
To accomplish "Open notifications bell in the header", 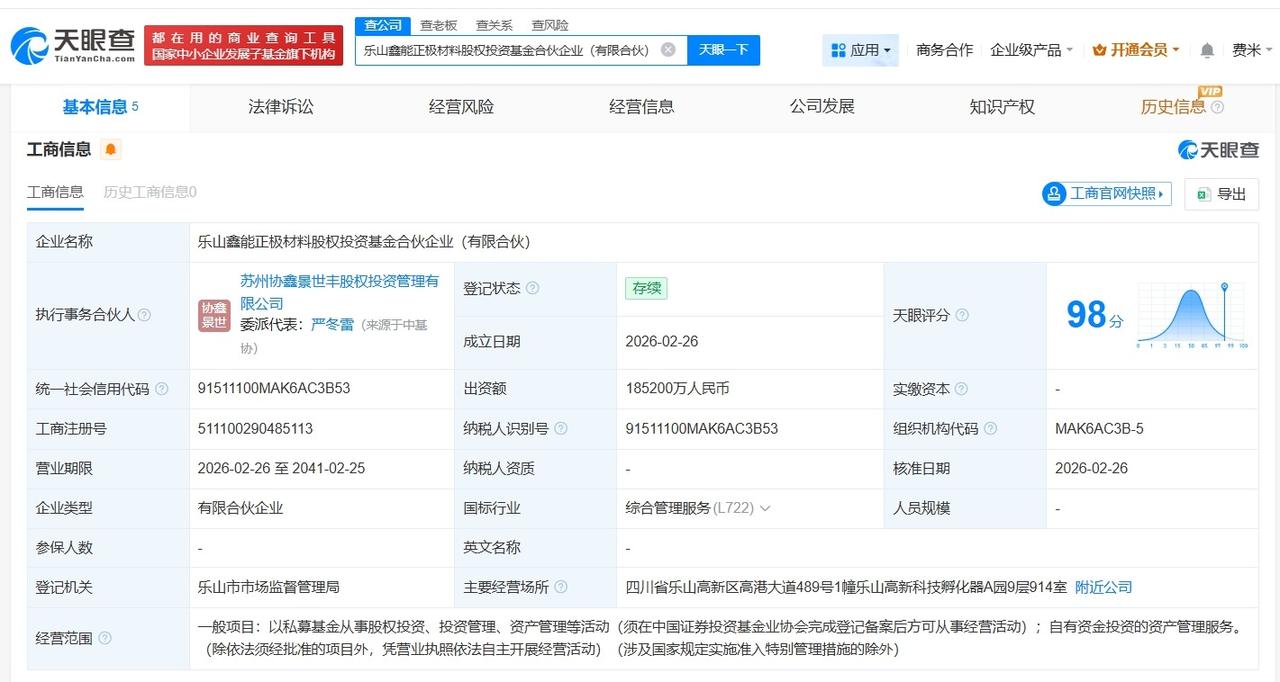I will (x=1207, y=50).
